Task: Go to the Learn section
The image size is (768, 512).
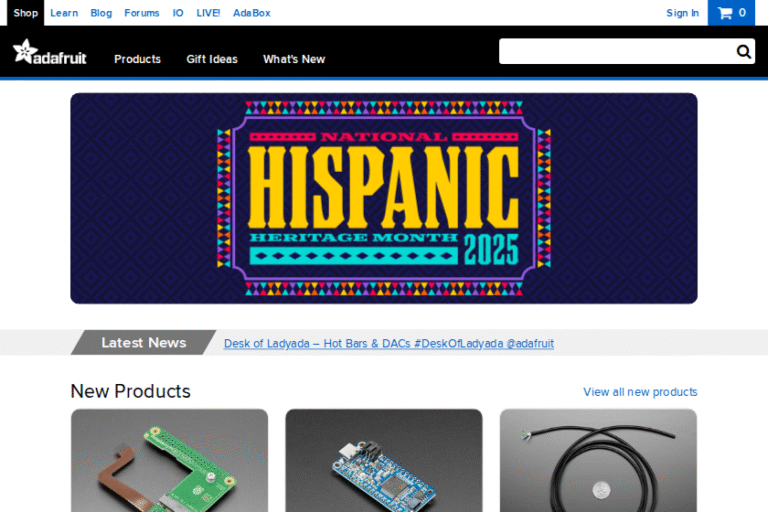Action: [x=64, y=13]
